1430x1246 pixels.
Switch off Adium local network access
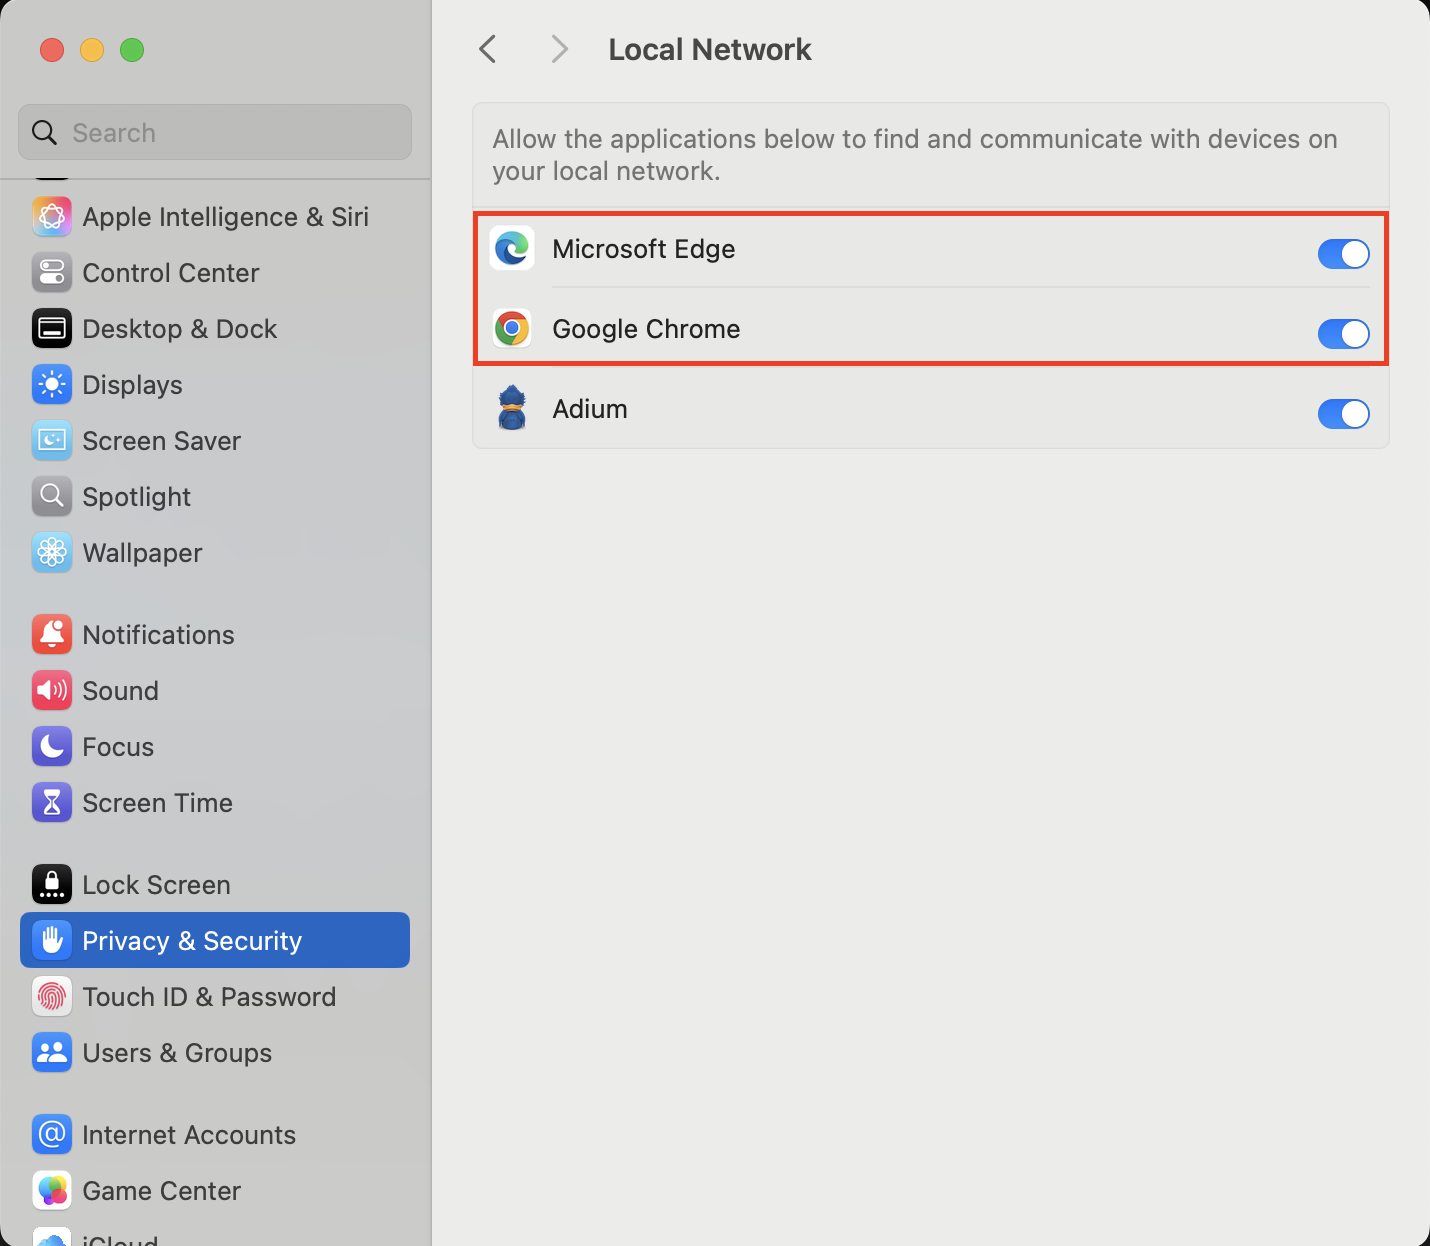pos(1343,414)
